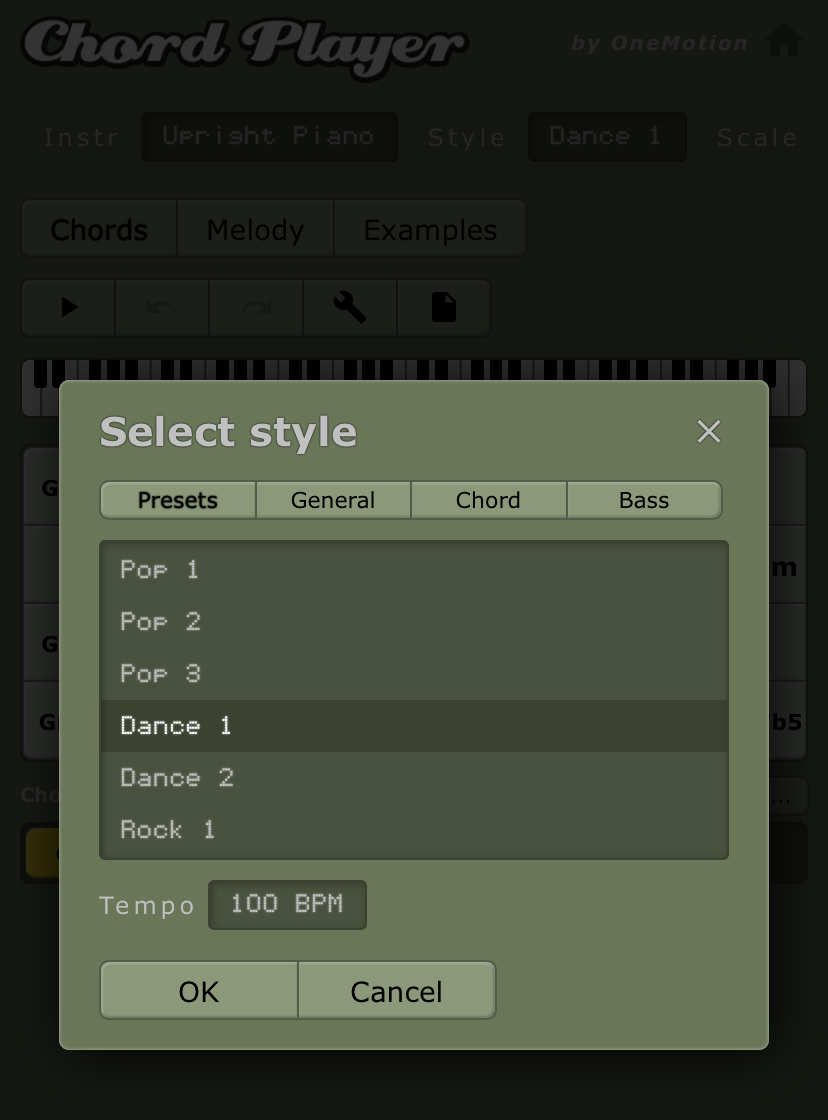Screen dimensions: 828x1120
Task: Open the Dance 1 style selector
Action: tap(606, 137)
